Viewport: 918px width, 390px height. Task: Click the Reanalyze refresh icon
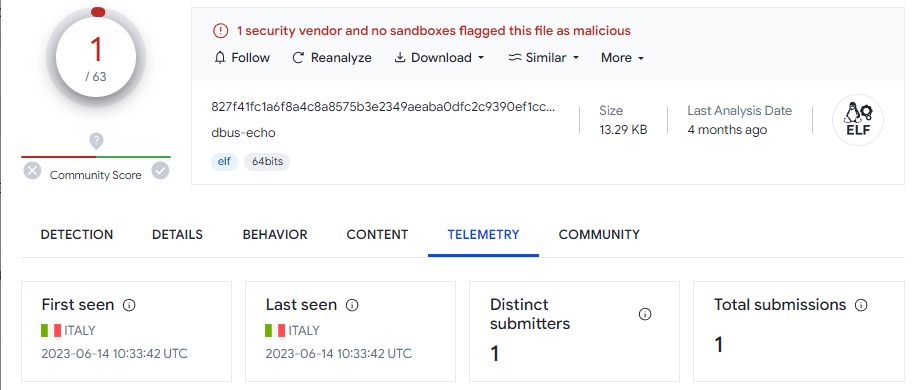(x=298, y=57)
